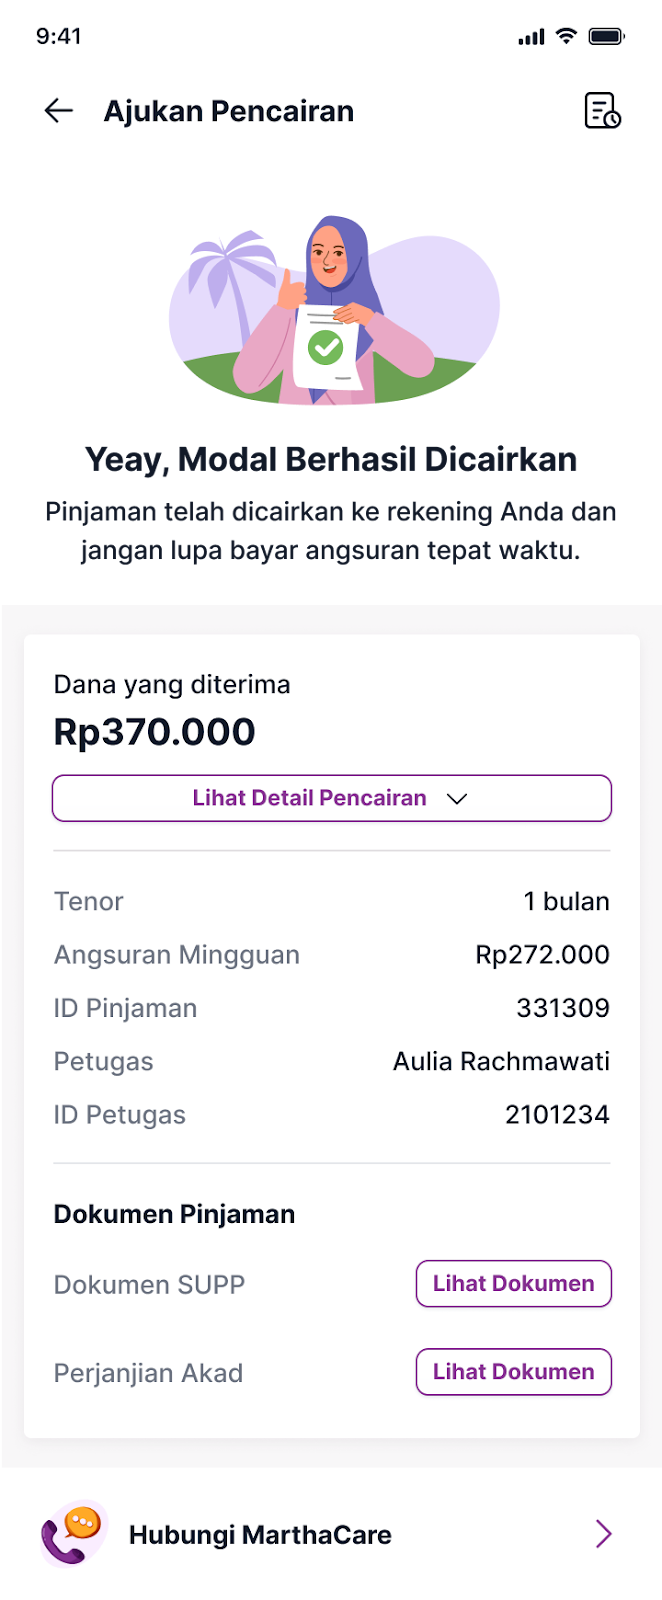Expand Lihat Detail Pencairan dropdown
The height and width of the screenshot is (1600, 662).
point(331,798)
